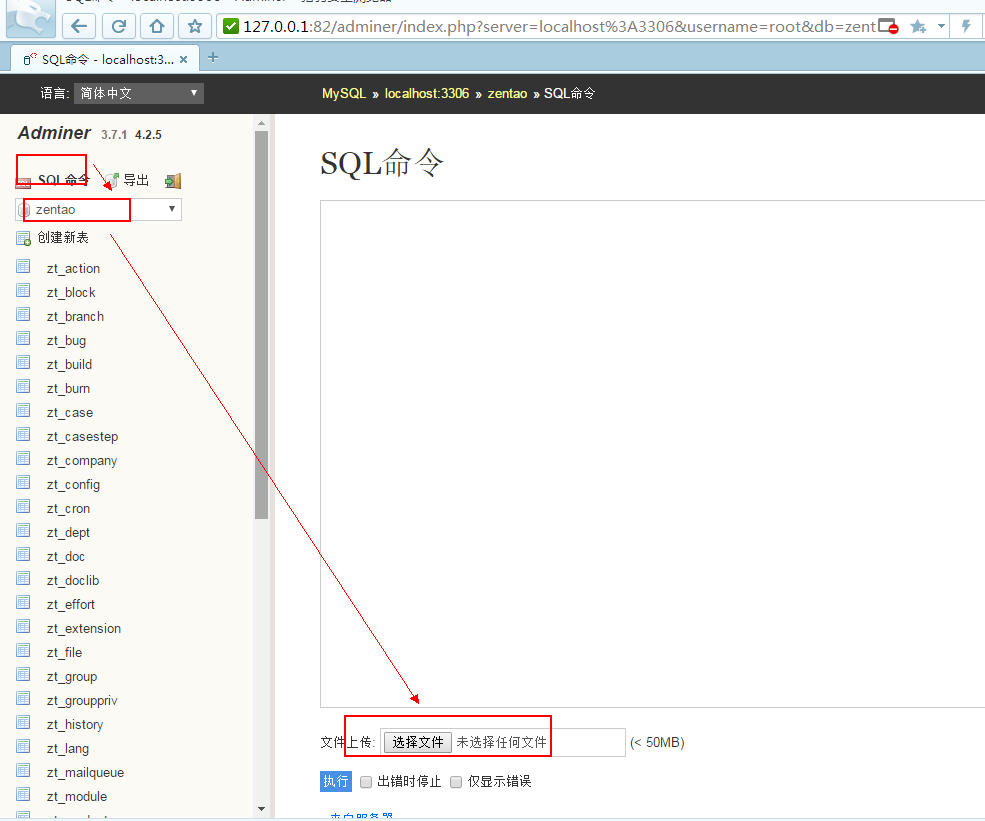
Task: Open the 简体中文 language dropdown
Action: tap(139, 94)
